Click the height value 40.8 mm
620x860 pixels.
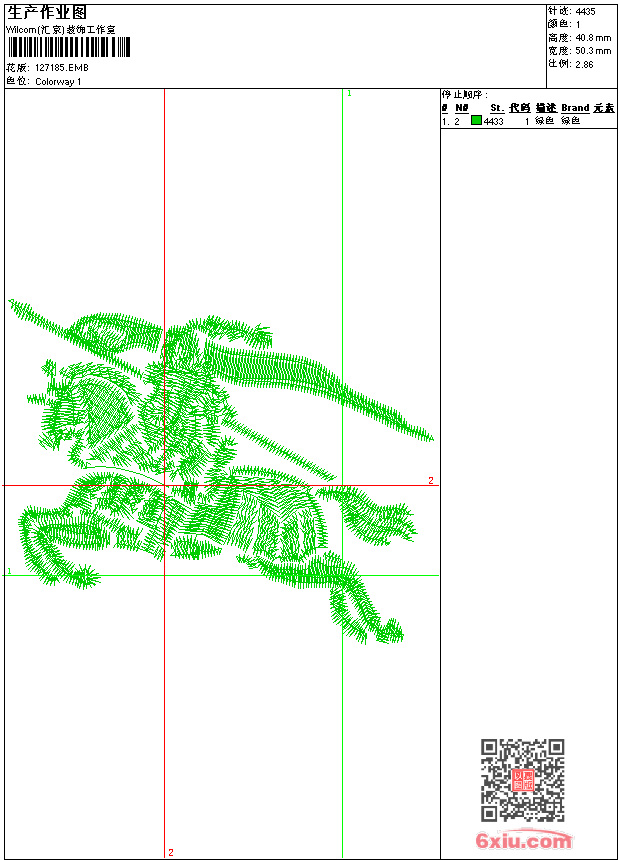[x=592, y=37]
